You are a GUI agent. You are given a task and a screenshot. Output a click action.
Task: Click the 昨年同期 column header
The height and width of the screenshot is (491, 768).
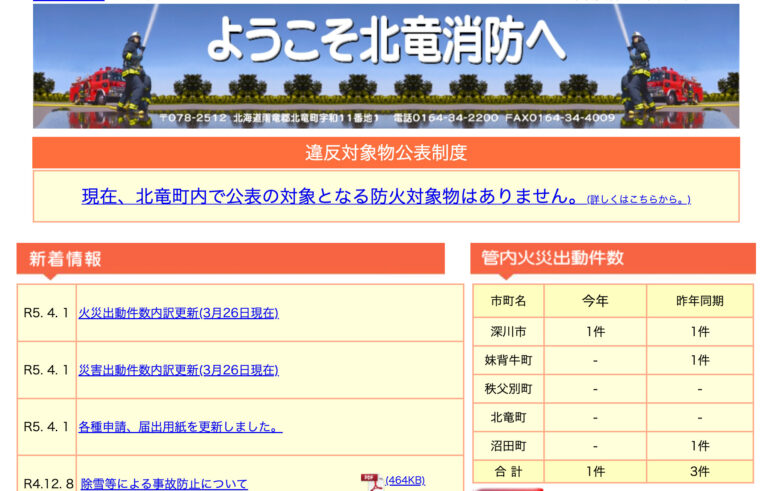coord(699,301)
